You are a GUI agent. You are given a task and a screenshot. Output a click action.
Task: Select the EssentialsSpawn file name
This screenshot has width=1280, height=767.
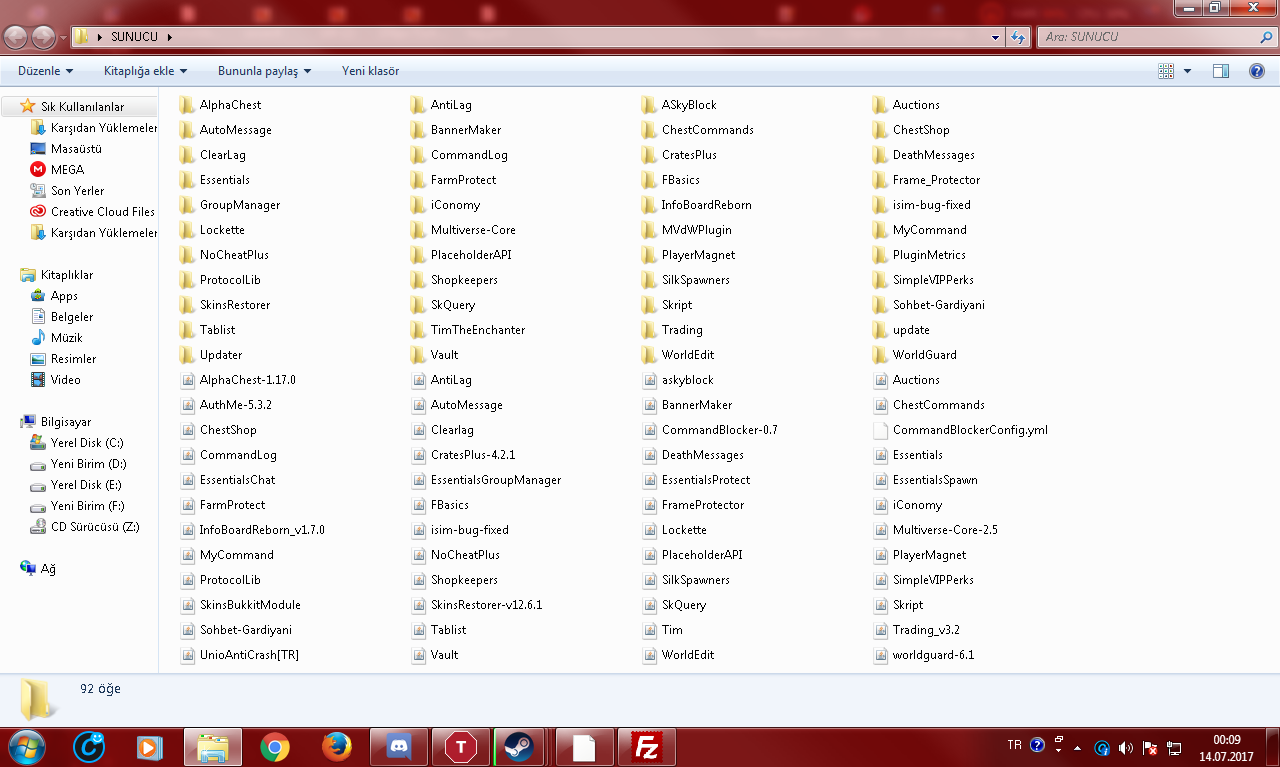935,480
